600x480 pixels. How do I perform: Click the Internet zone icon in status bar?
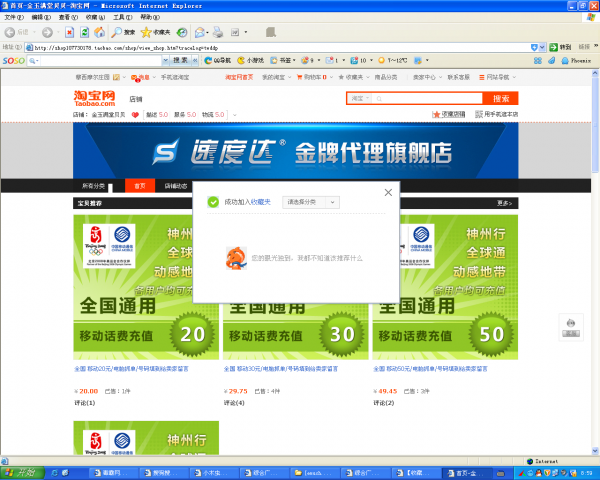(x=530, y=461)
